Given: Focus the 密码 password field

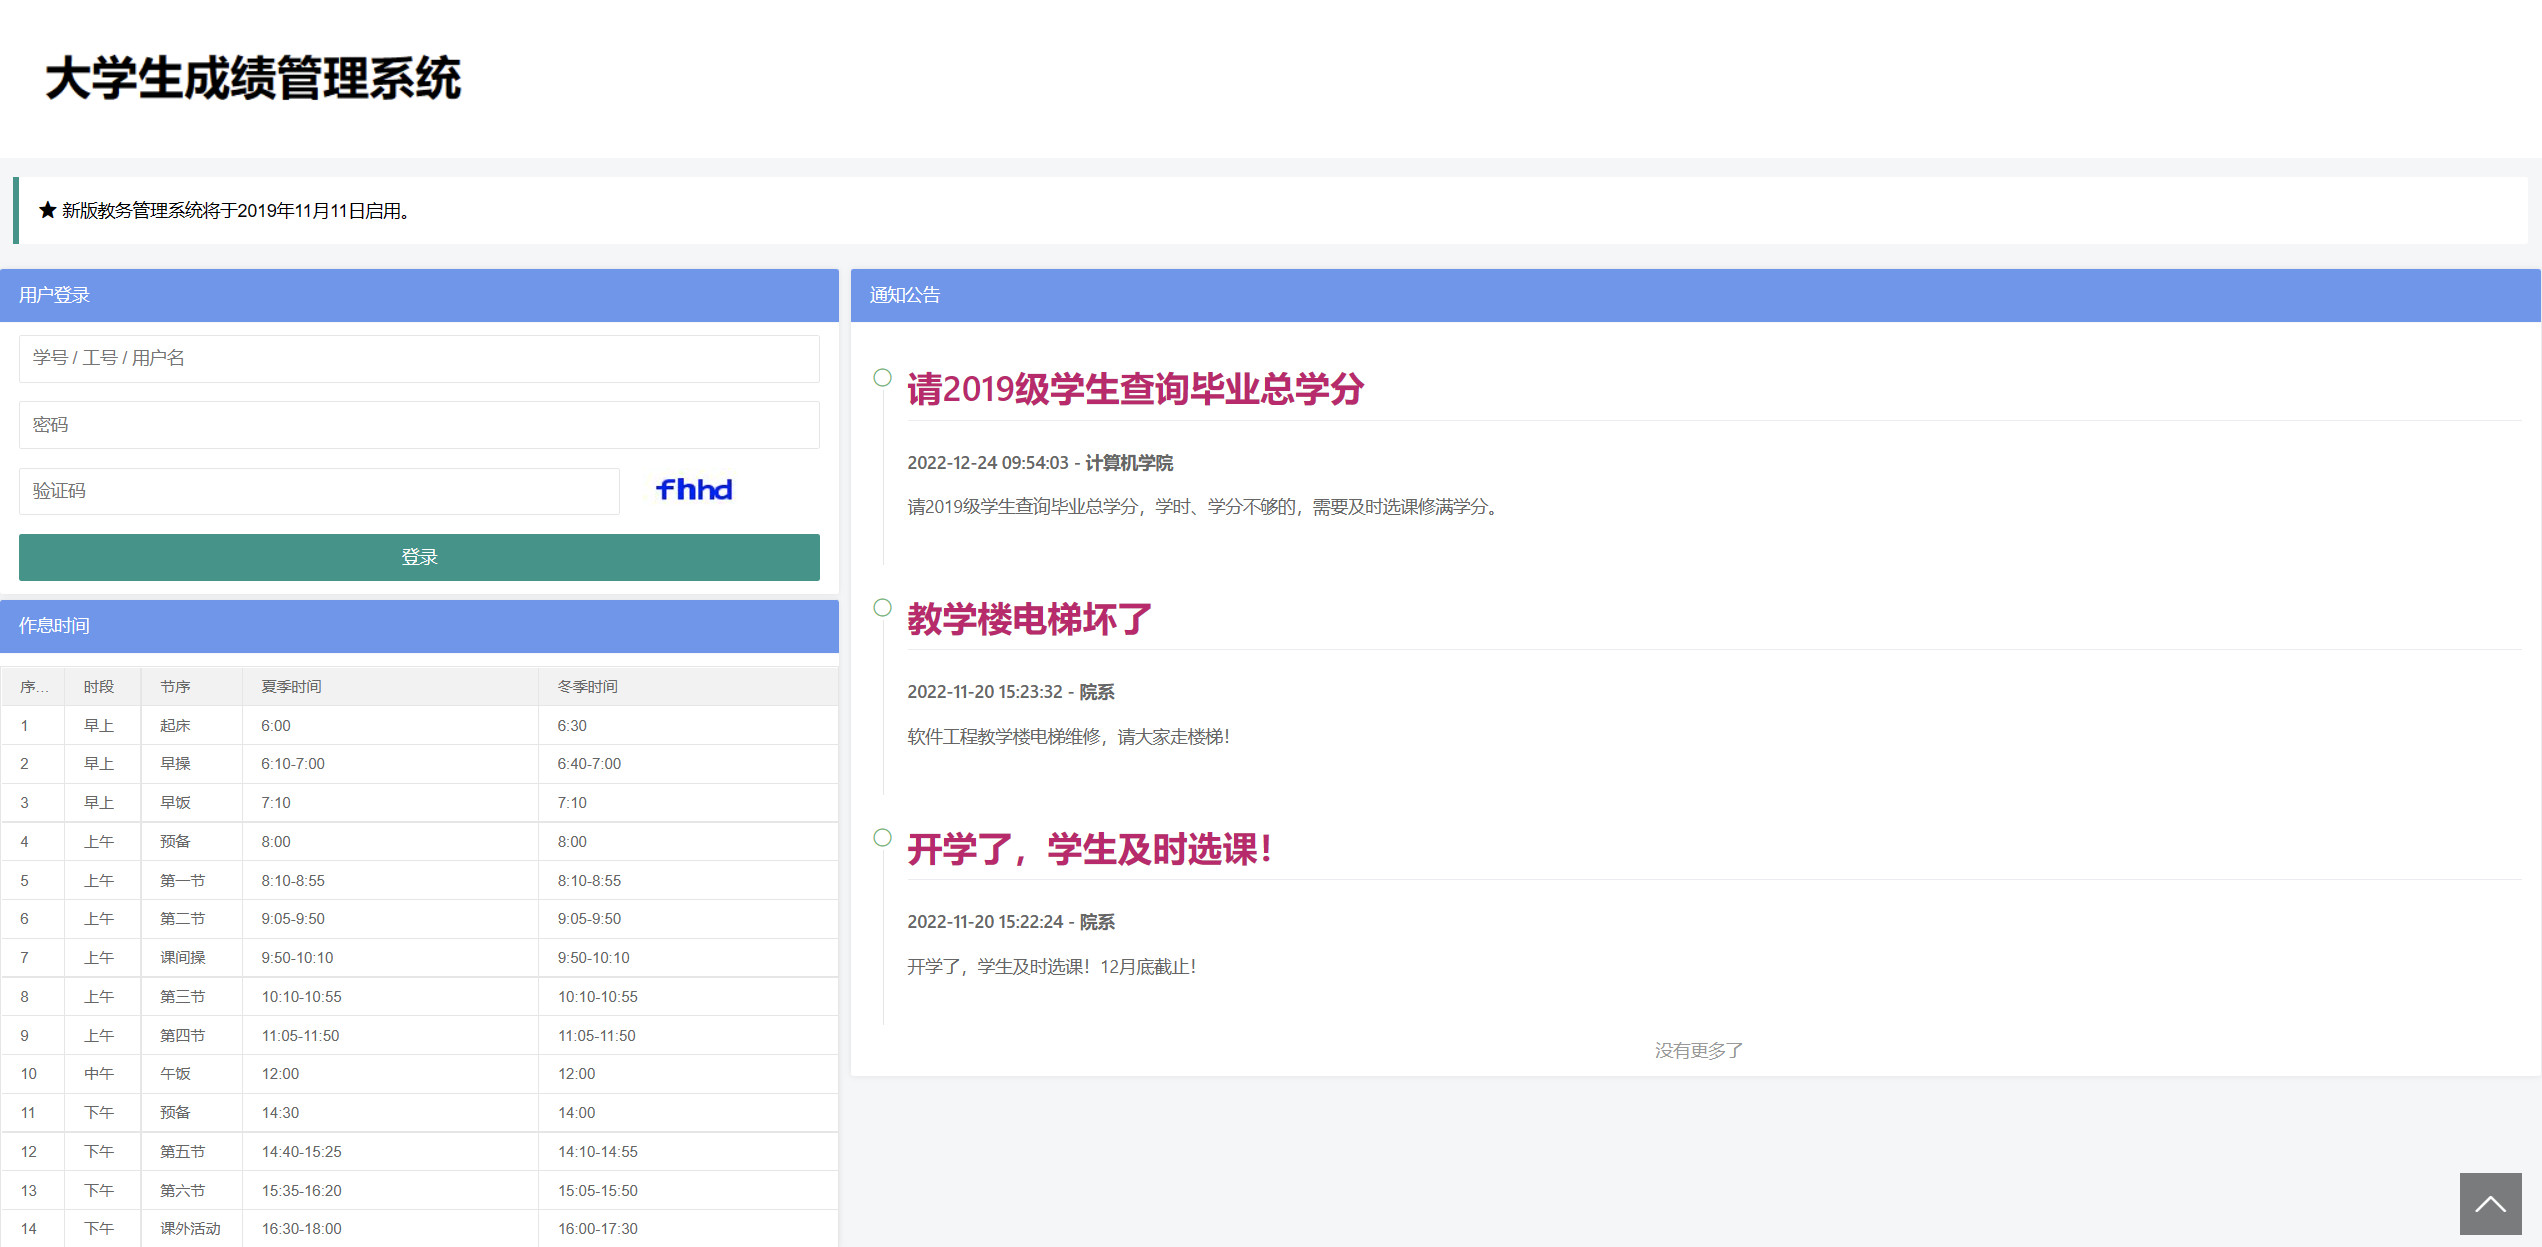Looking at the screenshot, I should pyautogui.click(x=419, y=425).
